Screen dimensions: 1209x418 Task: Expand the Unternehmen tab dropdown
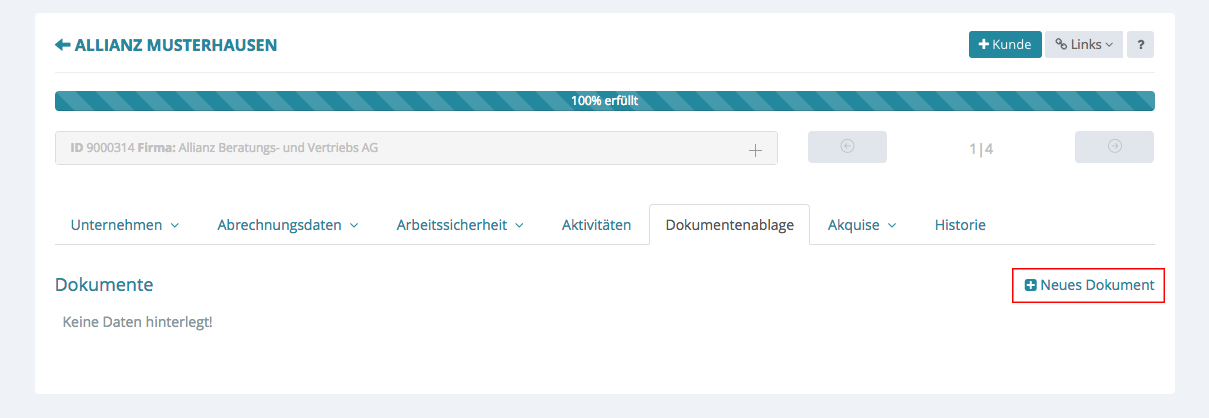[125, 225]
